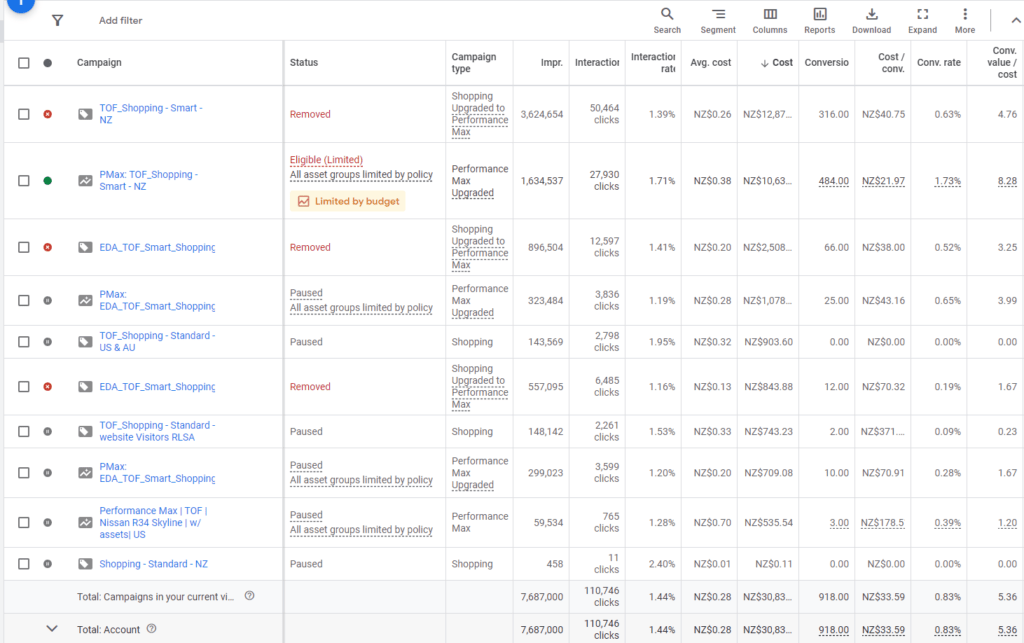Check the Shopping - Standard - NZ row
The height and width of the screenshot is (643, 1024).
click(24, 564)
